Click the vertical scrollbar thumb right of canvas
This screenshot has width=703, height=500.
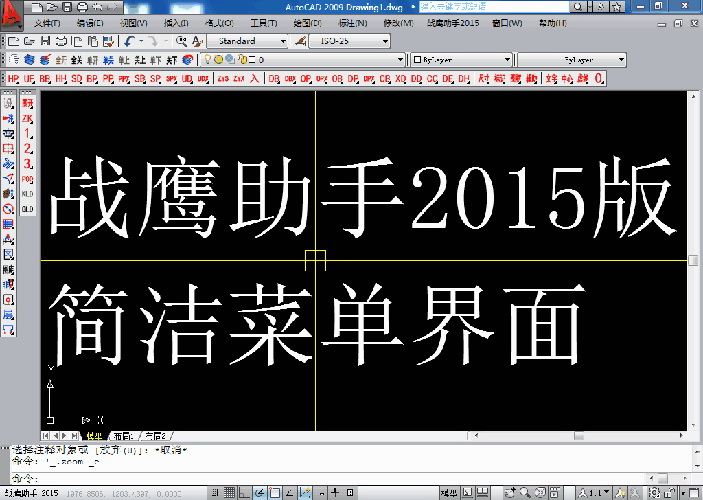tap(693, 260)
